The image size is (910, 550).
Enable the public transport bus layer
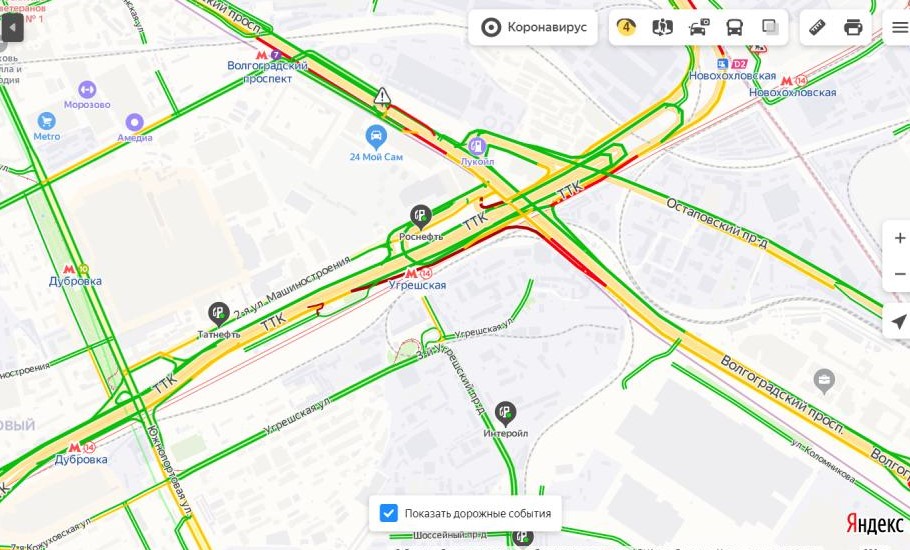[x=735, y=27]
